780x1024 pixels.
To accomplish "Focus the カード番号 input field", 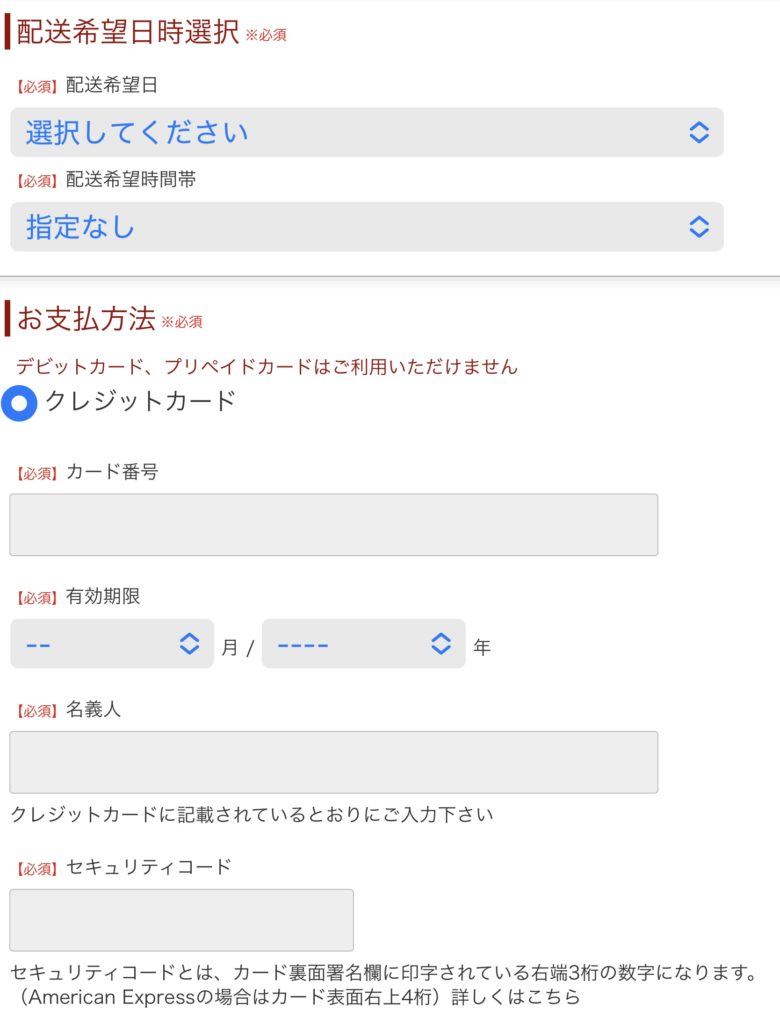I will [333, 524].
